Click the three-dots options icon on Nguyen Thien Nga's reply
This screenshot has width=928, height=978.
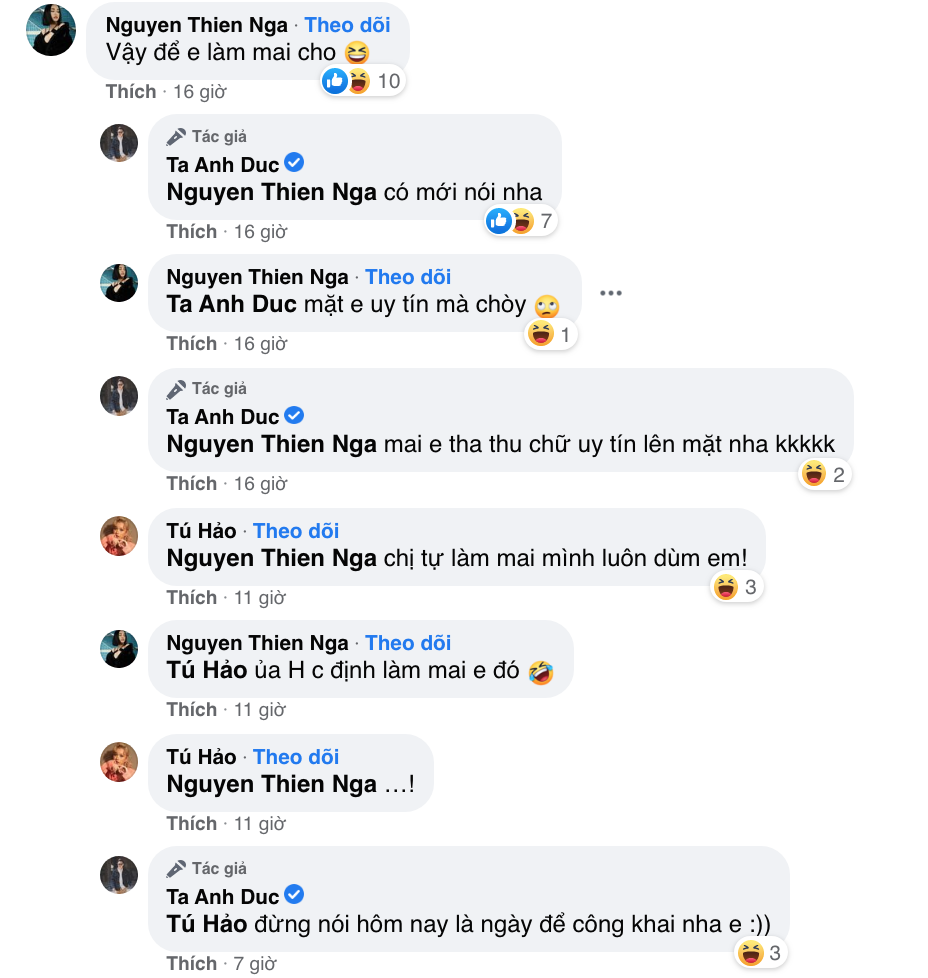[611, 293]
